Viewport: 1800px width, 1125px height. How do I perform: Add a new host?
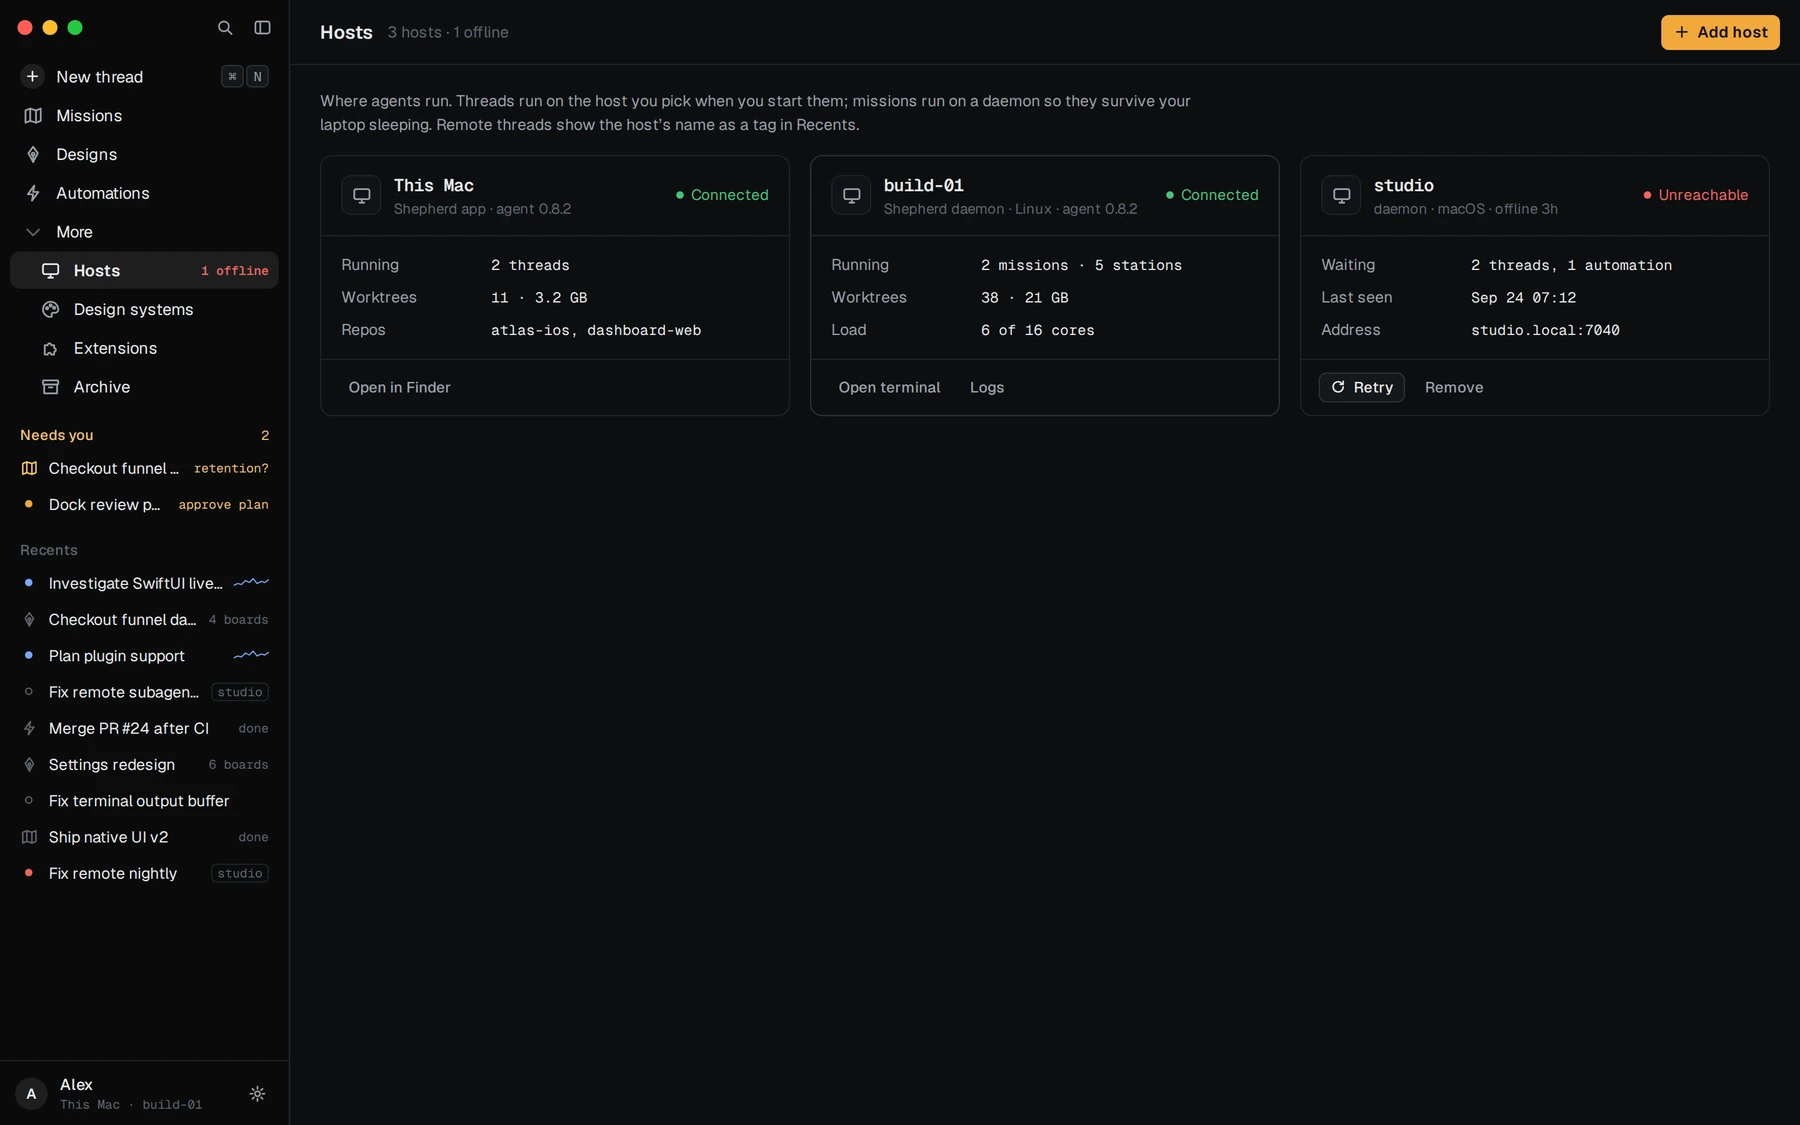(x=1720, y=32)
